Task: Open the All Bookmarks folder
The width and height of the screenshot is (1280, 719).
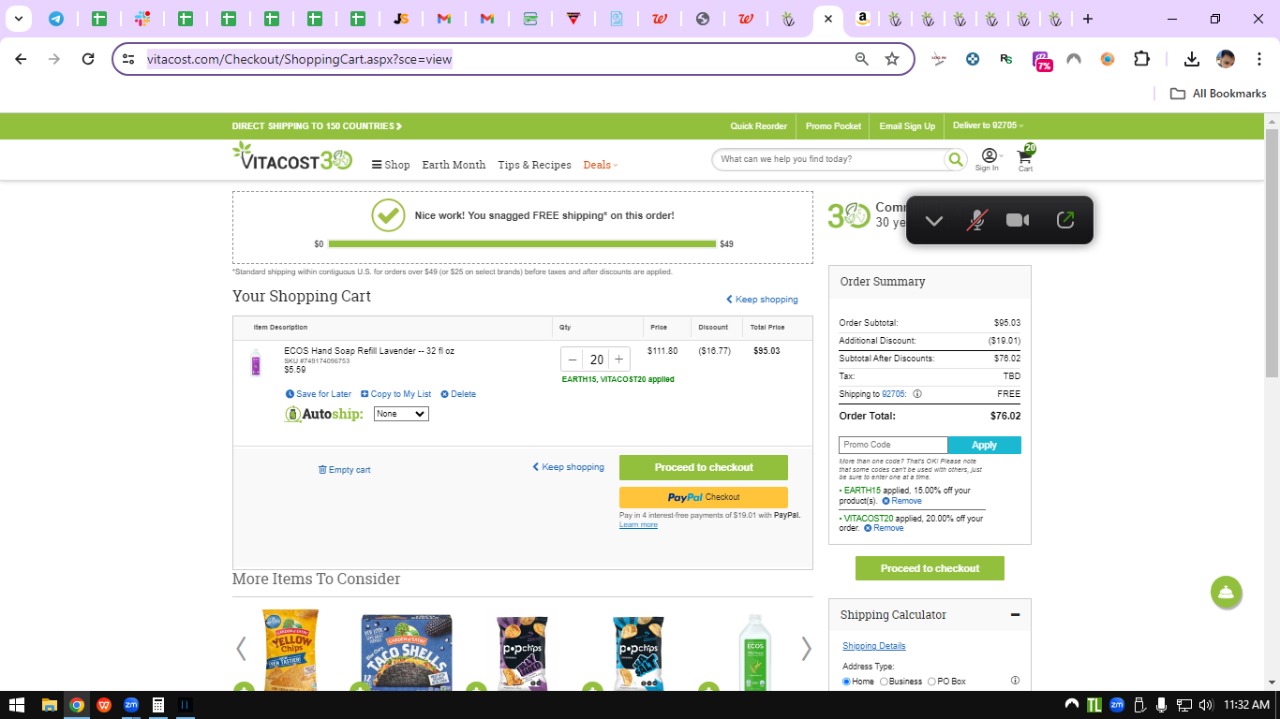Action: pos(1218,93)
